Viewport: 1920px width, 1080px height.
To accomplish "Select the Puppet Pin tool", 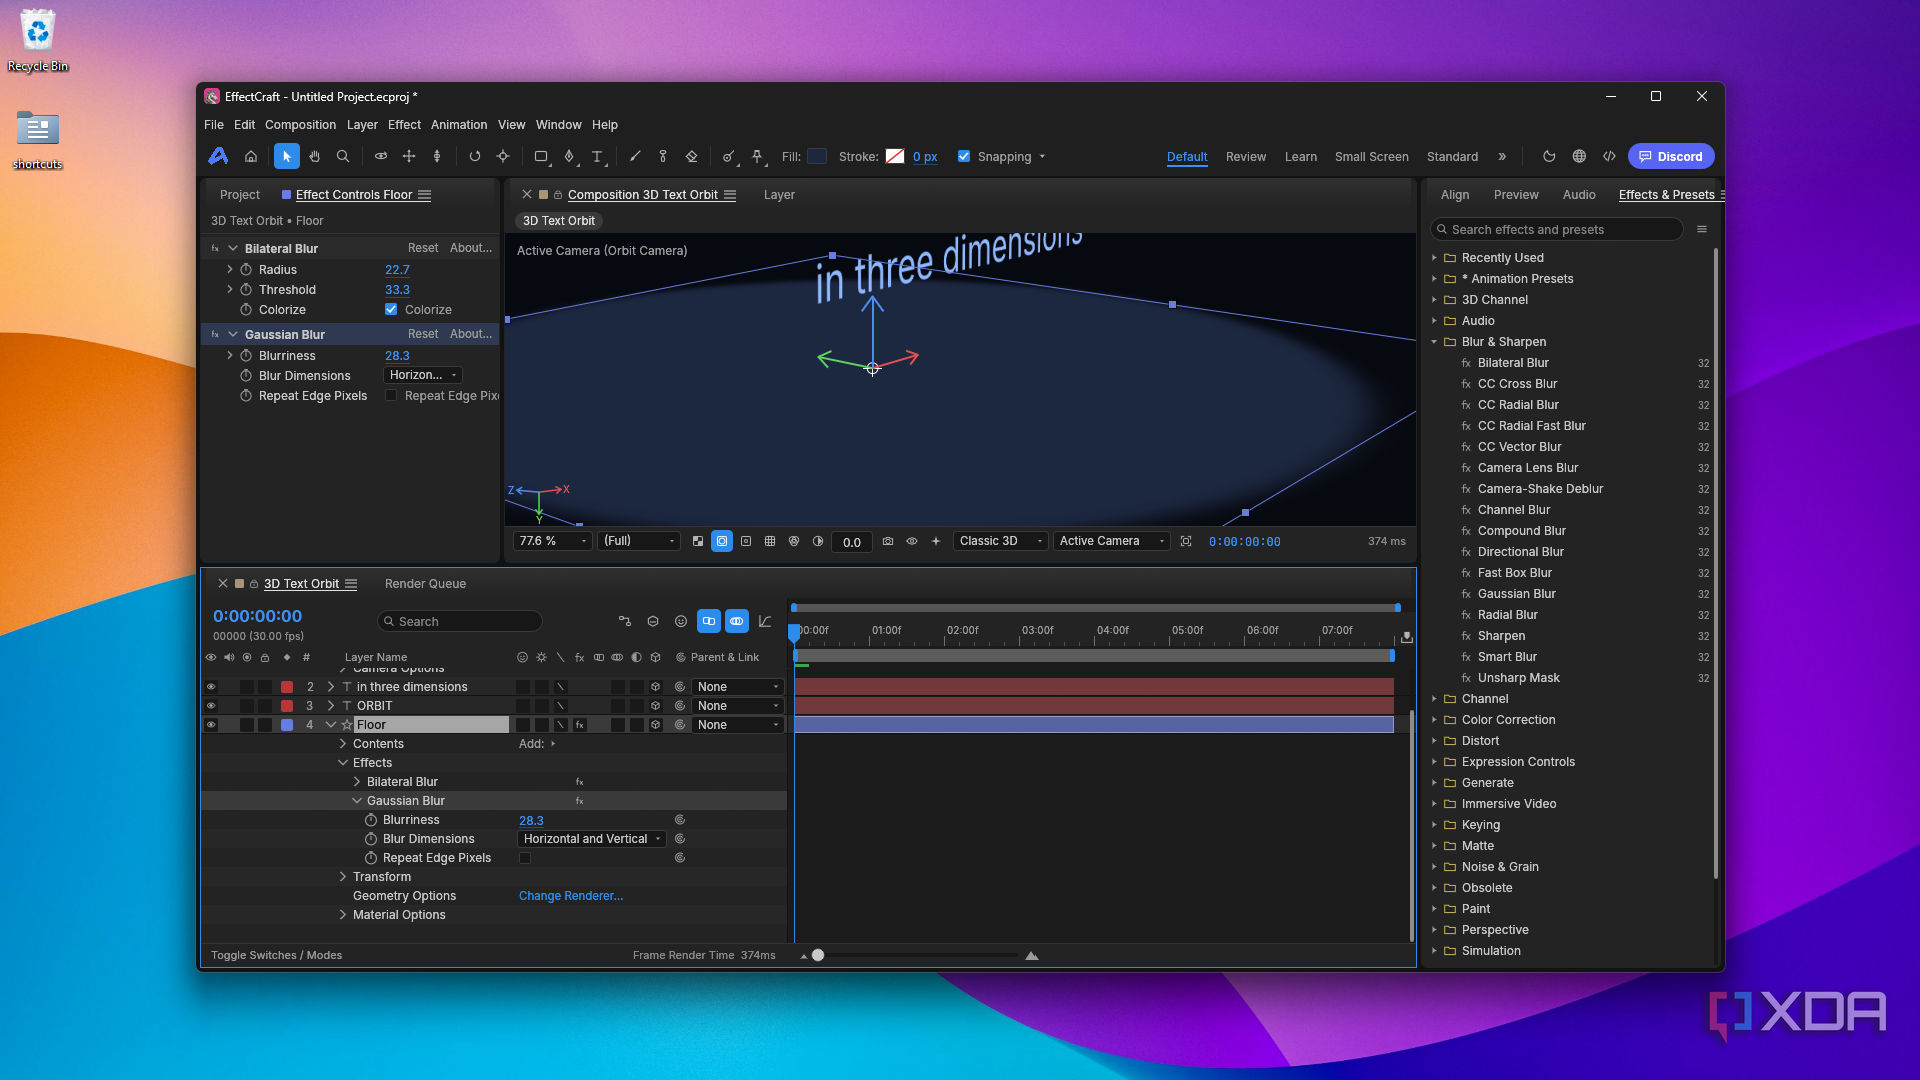I will pos(757,157).
